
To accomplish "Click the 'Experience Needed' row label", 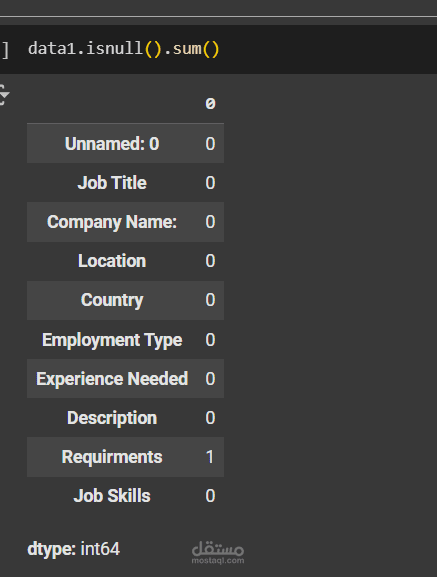I will point(112,379).
